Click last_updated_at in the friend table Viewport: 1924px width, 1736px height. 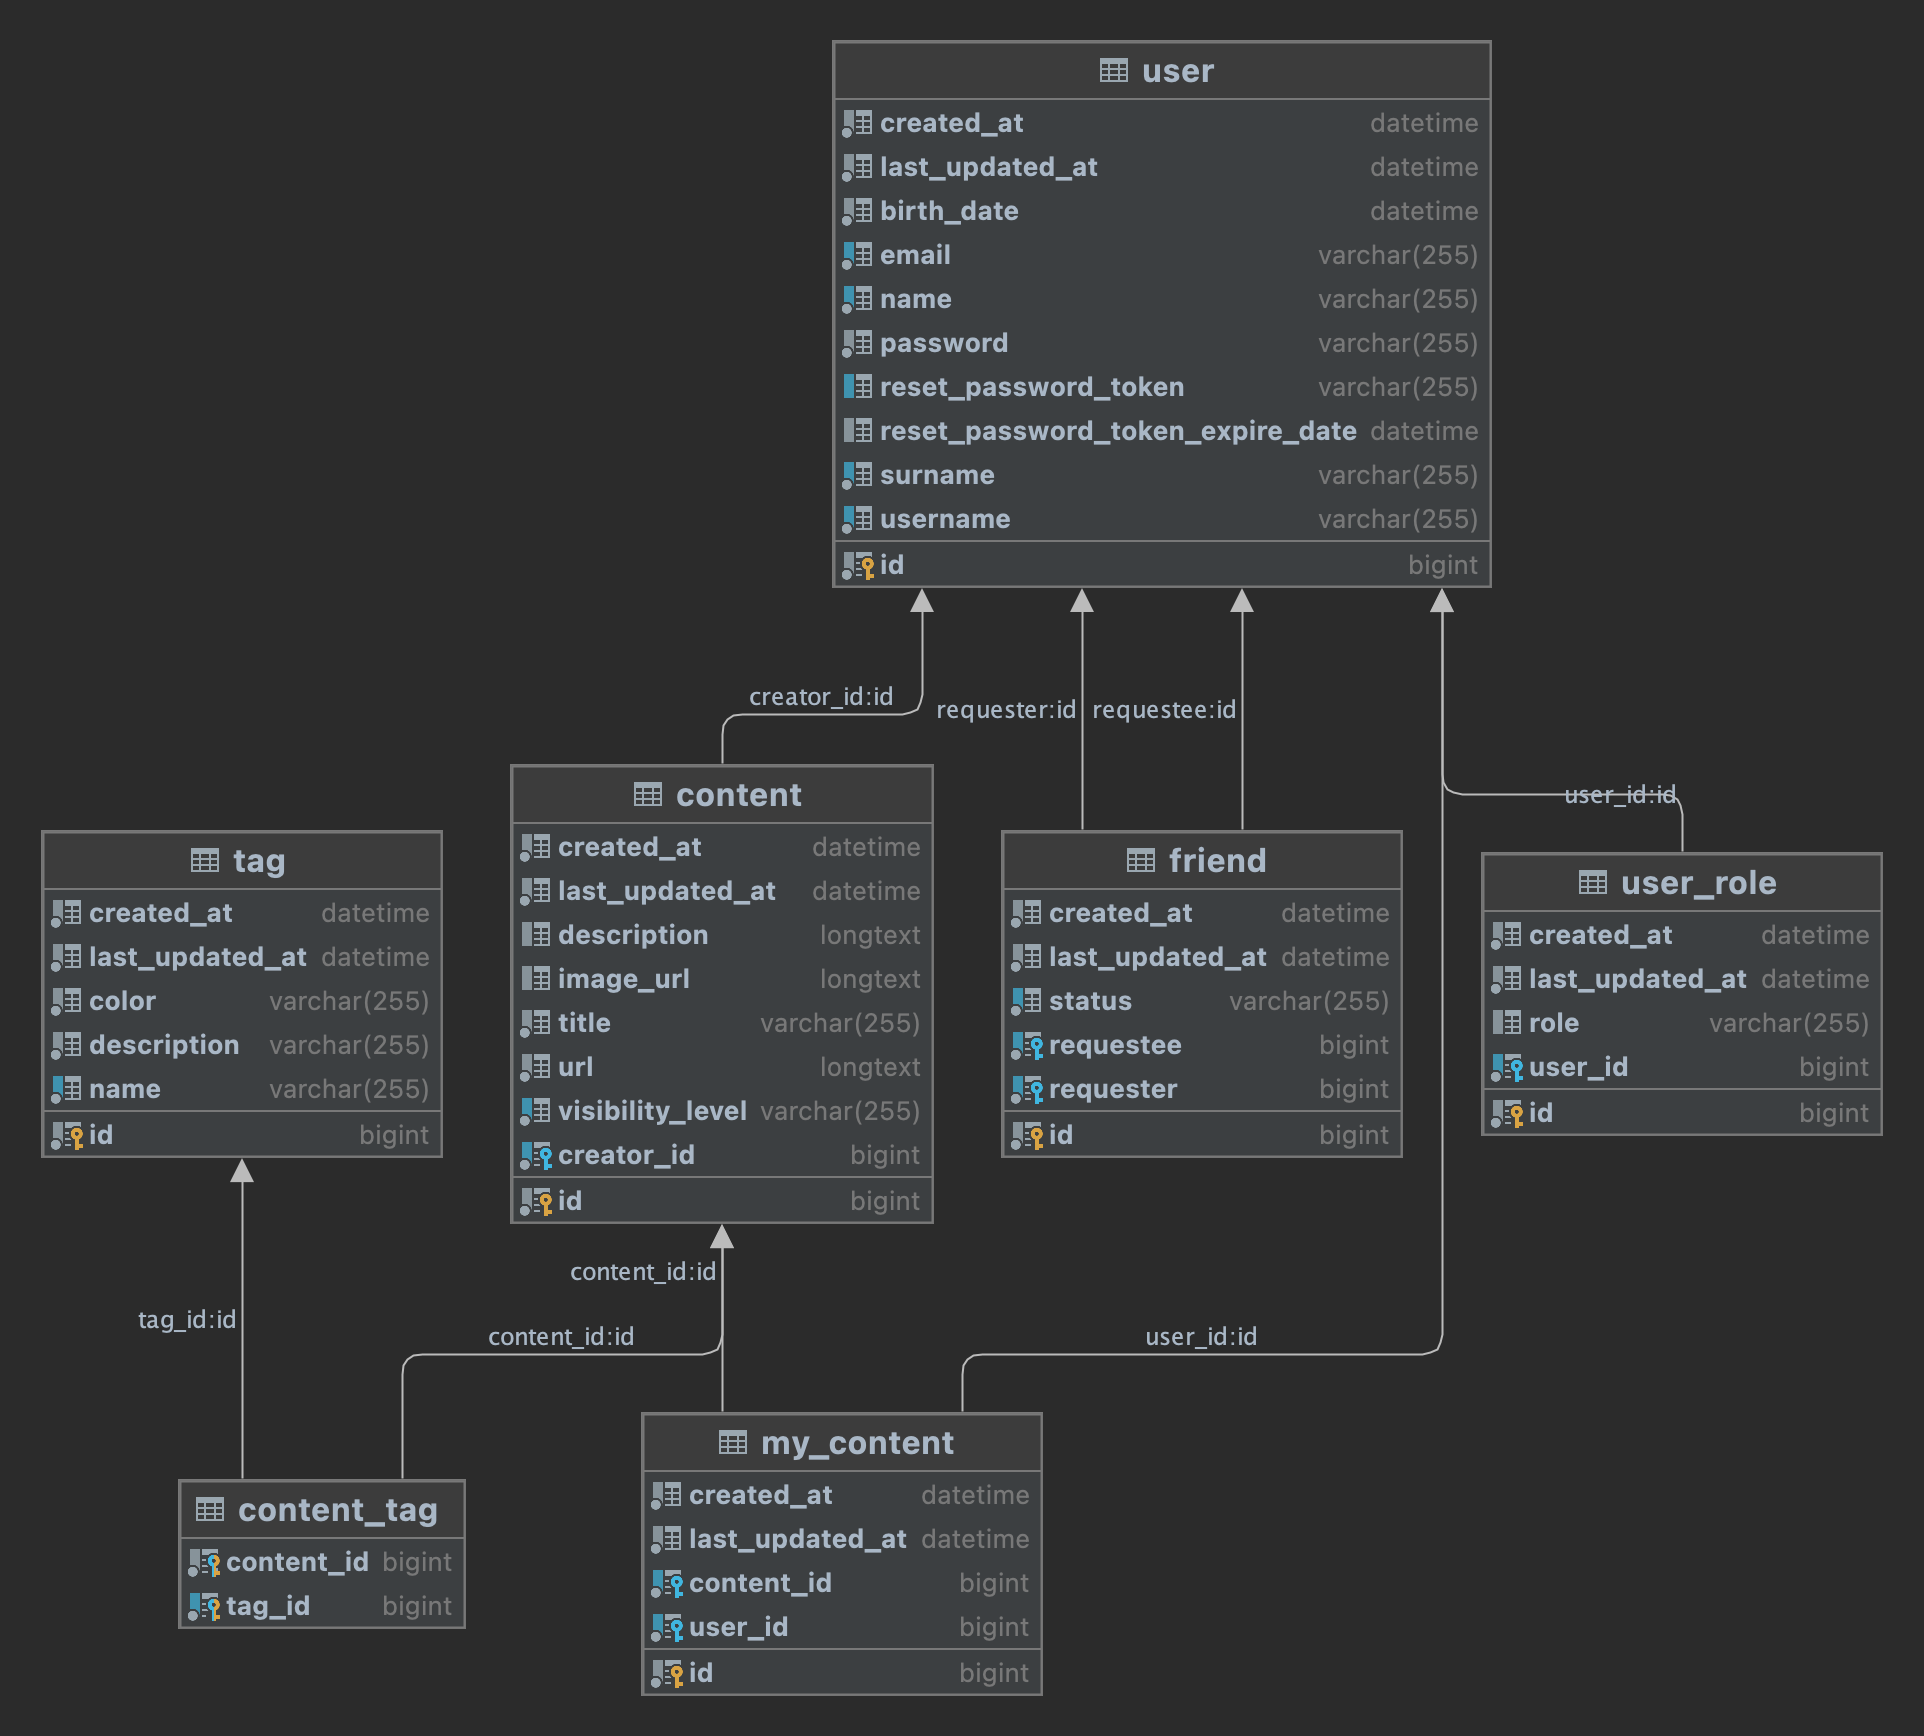1202,957
